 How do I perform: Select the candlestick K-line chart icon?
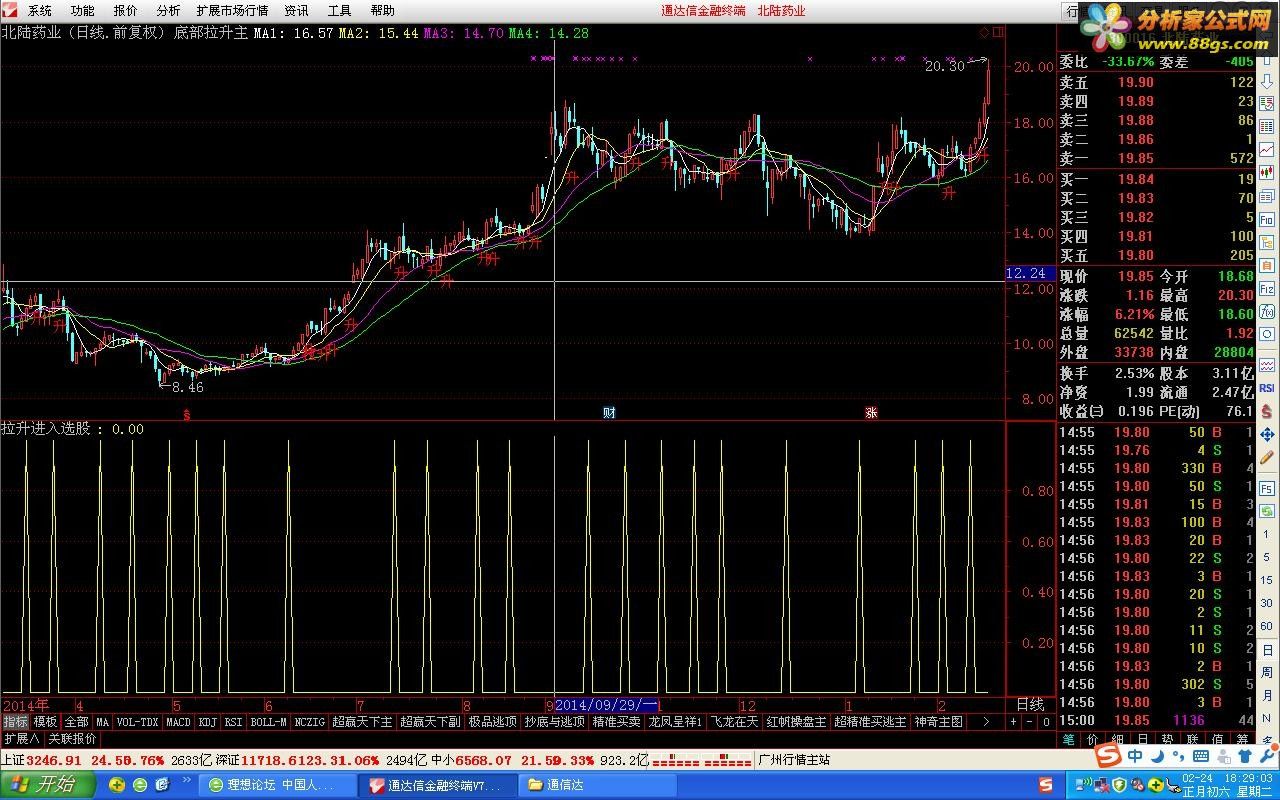click(1267, 172)
